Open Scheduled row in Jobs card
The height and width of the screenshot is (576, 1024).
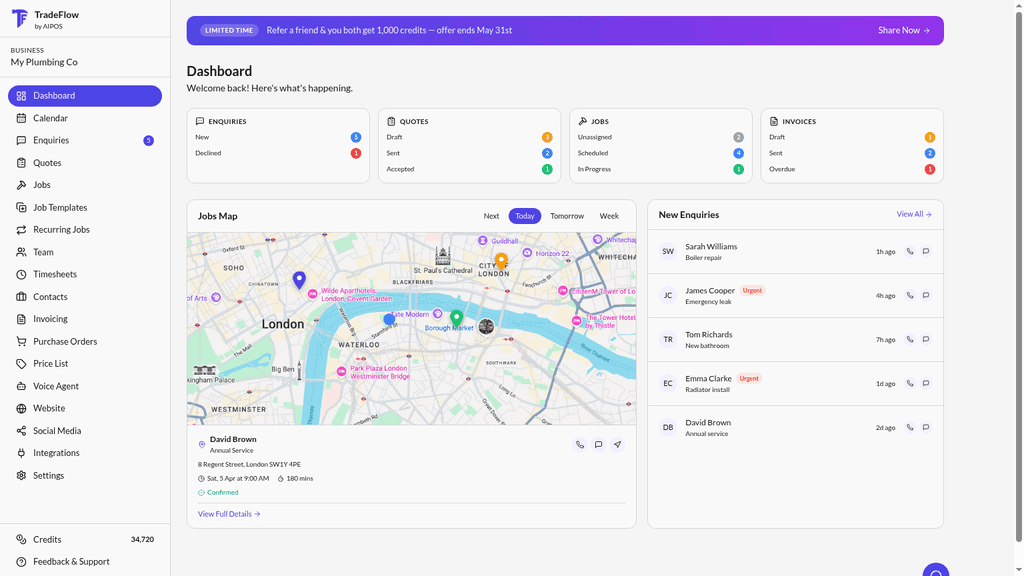(x=660, y=153)
